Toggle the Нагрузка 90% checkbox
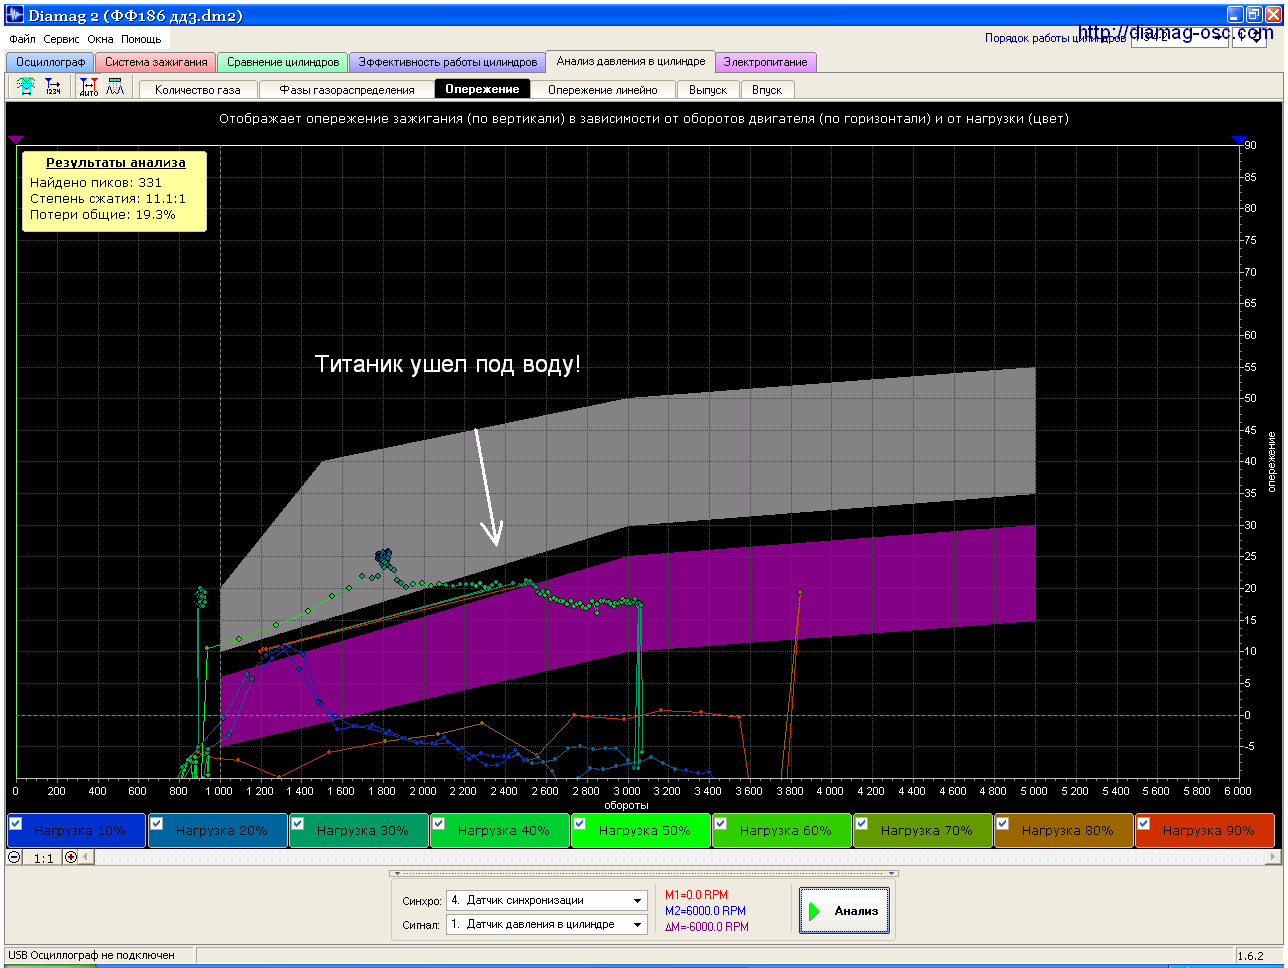 click(x=1143, y=824)
